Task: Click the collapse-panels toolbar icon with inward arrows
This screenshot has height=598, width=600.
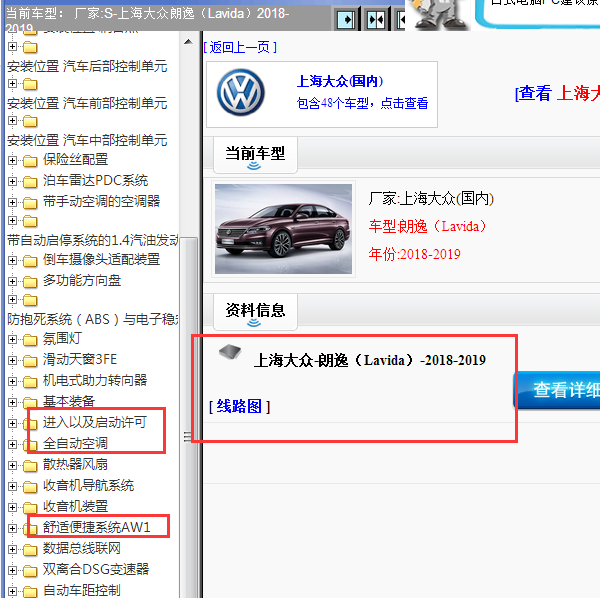Action: 376,19
